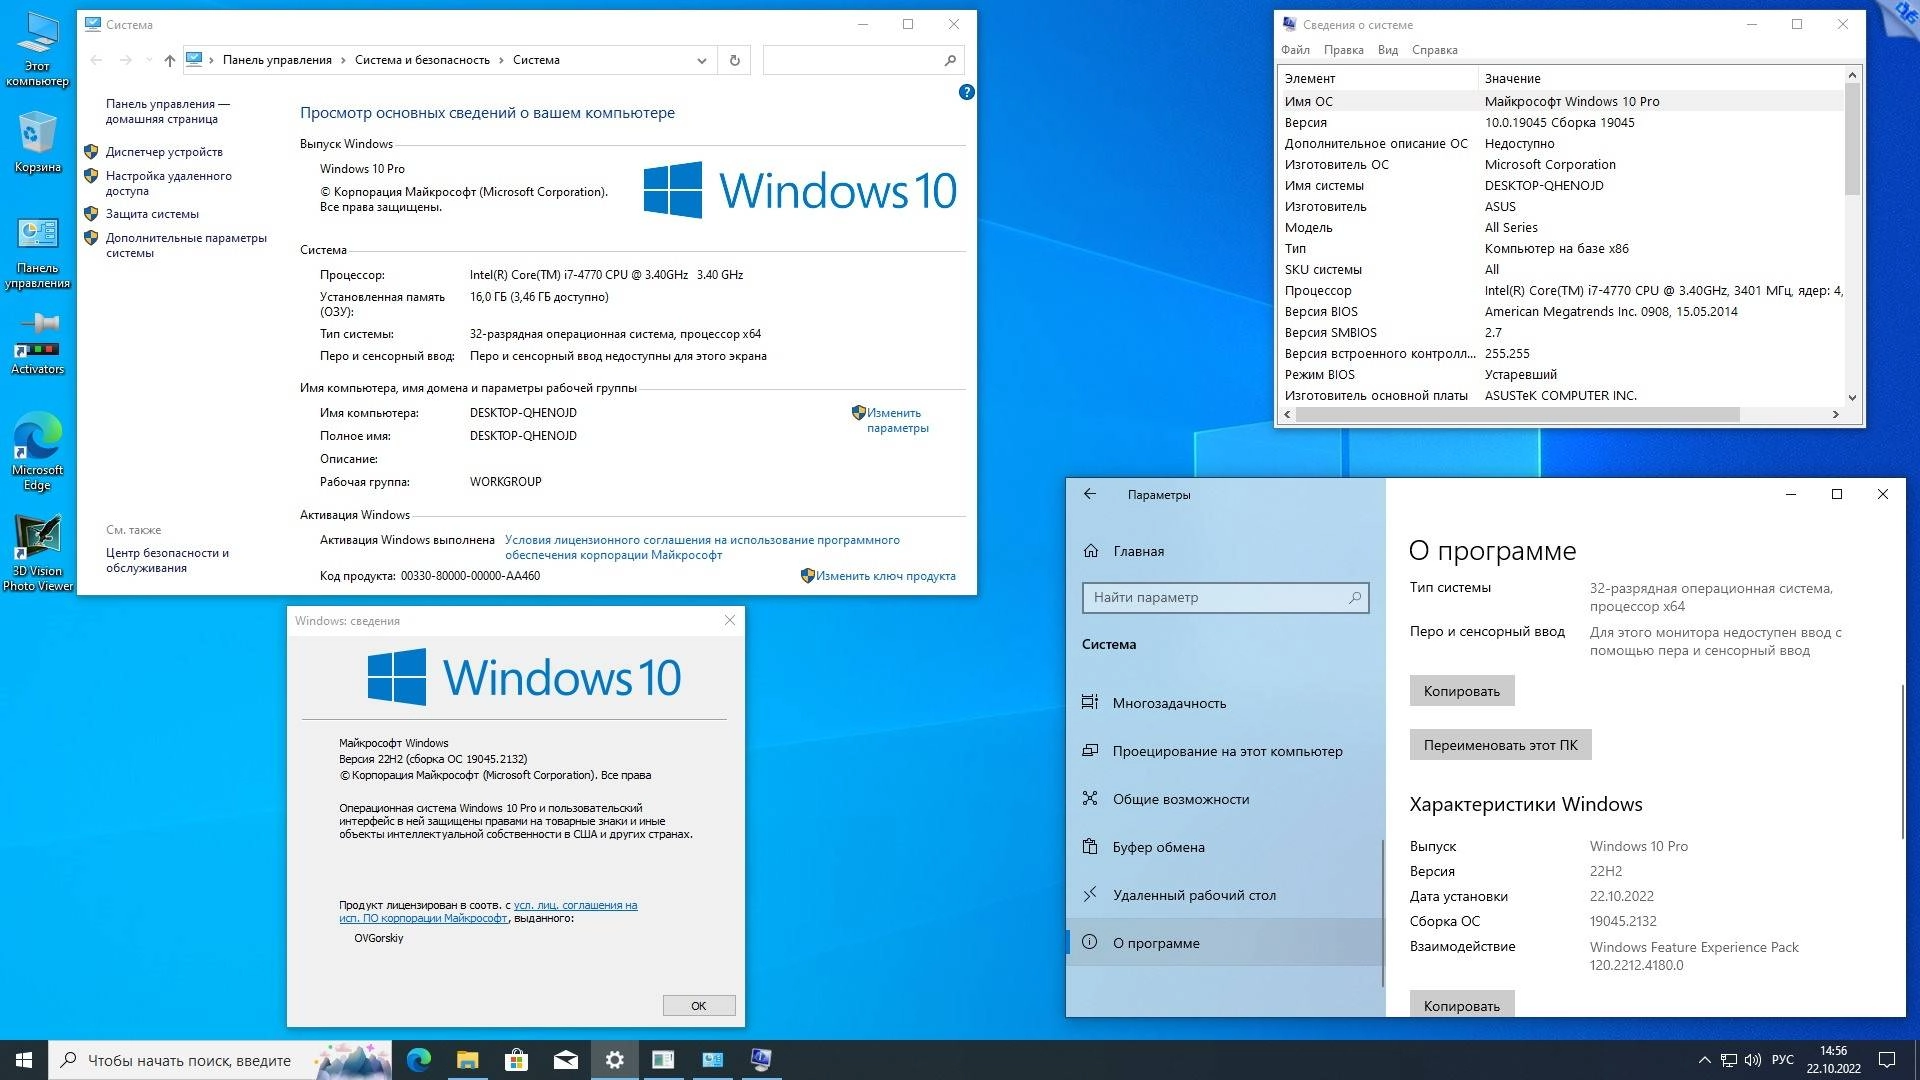
Task: Open Корзина on the desktop
Action: pyautogui.click(x=37, y=130)
